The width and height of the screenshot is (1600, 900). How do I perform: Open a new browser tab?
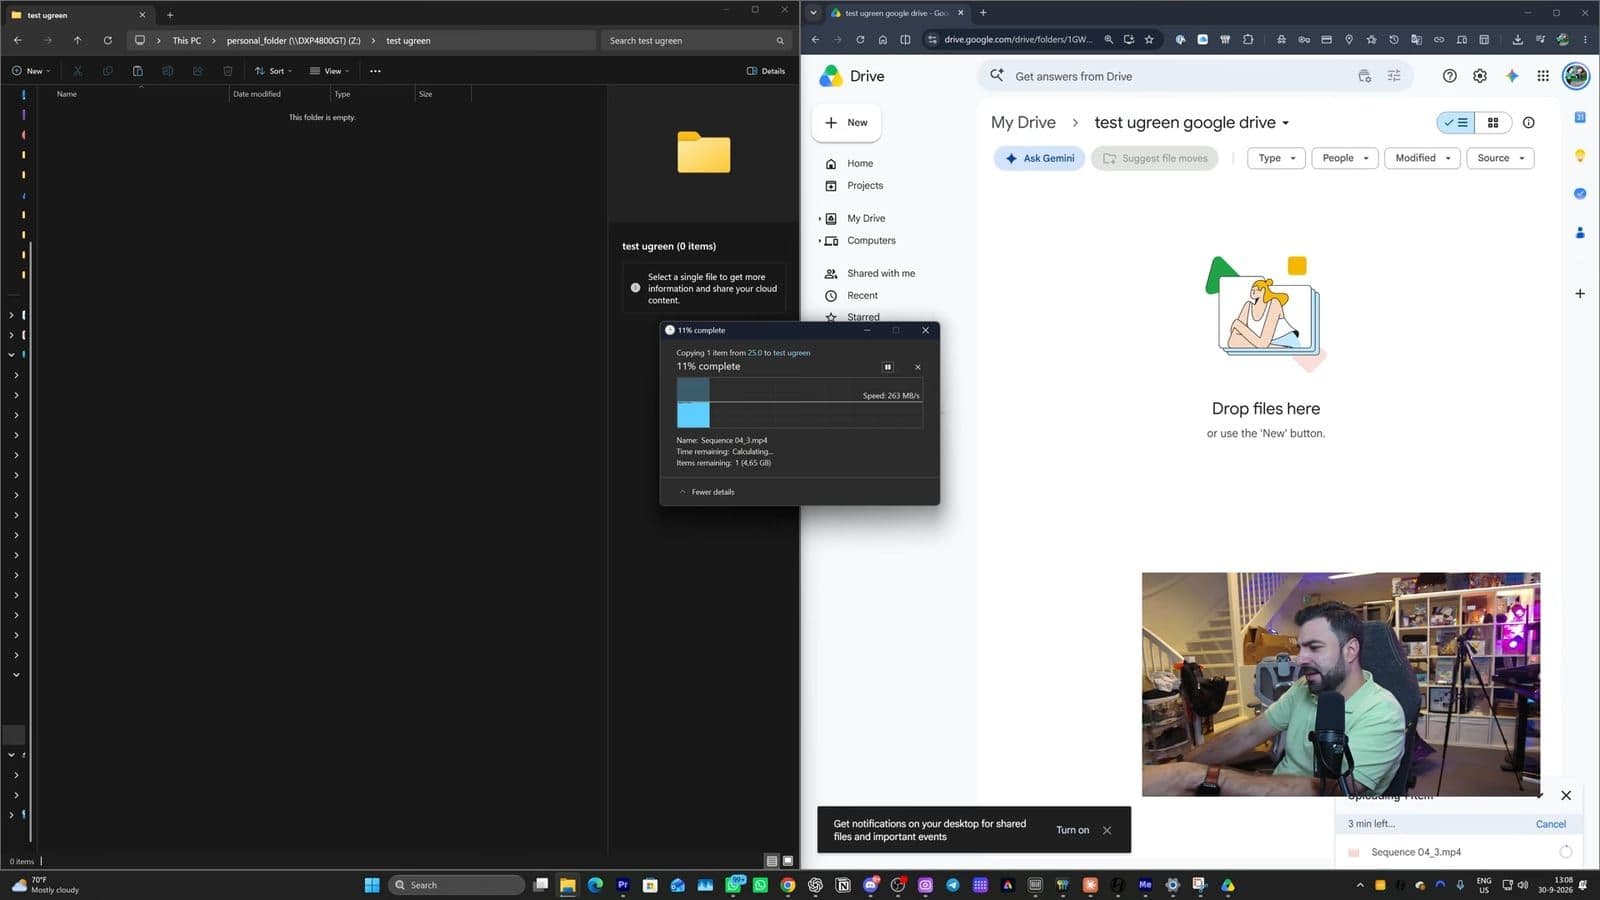click(983, 13)
